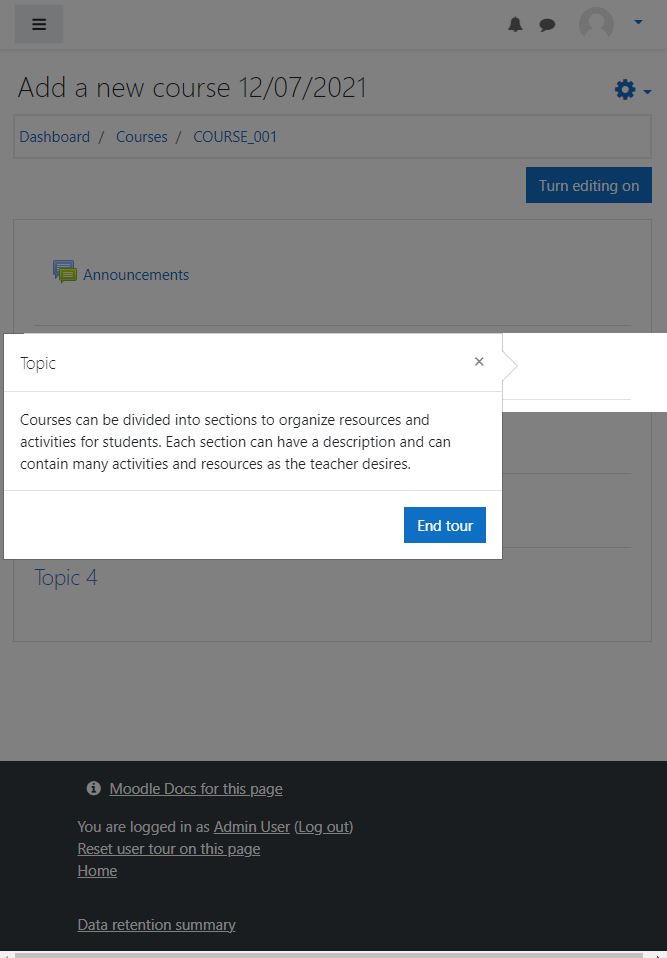This screenshot has width=667, height=958.
Task: Open COURSE_001 breadcrumb link
Action: coord(235,136)
